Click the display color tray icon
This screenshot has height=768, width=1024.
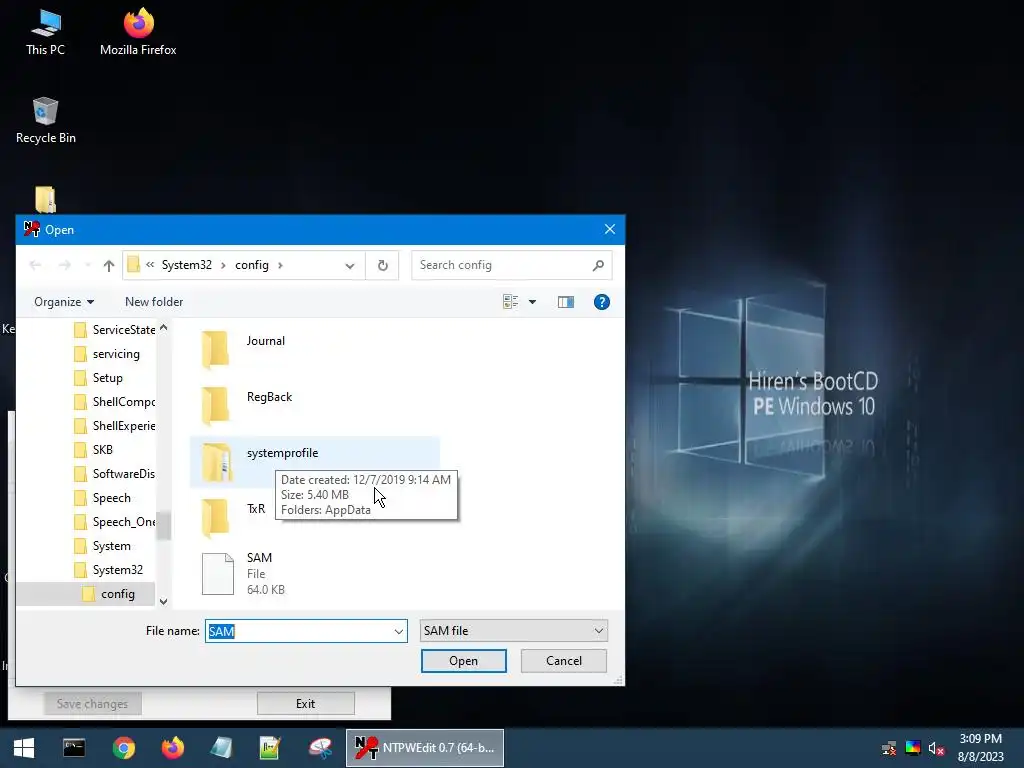coord(913,748)
